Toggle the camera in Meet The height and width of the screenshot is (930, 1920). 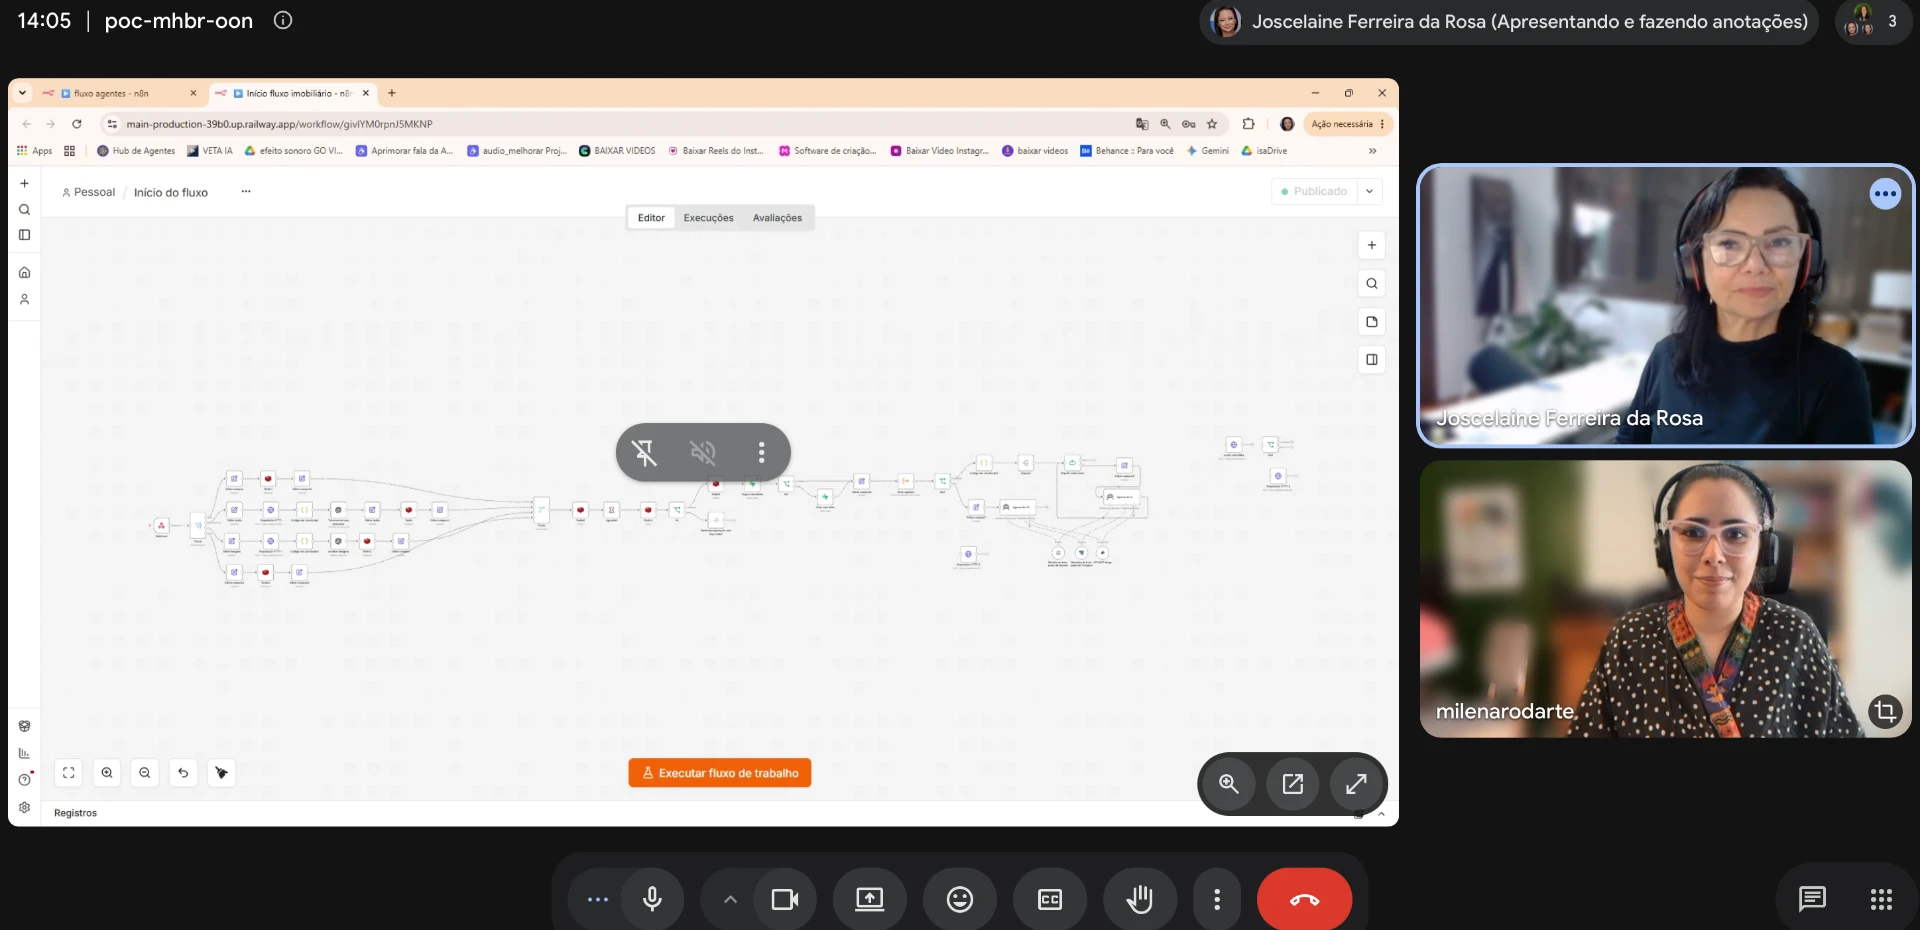point(785,899)
